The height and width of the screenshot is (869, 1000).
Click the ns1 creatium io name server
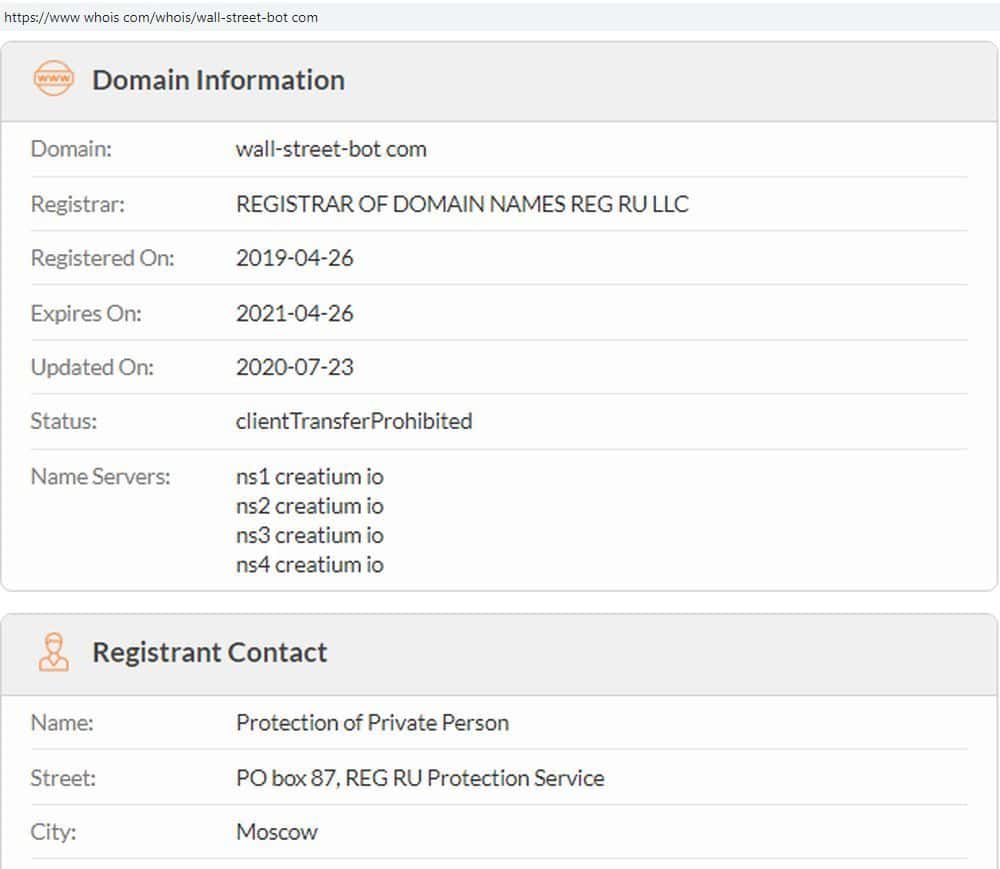pos(309,476)
